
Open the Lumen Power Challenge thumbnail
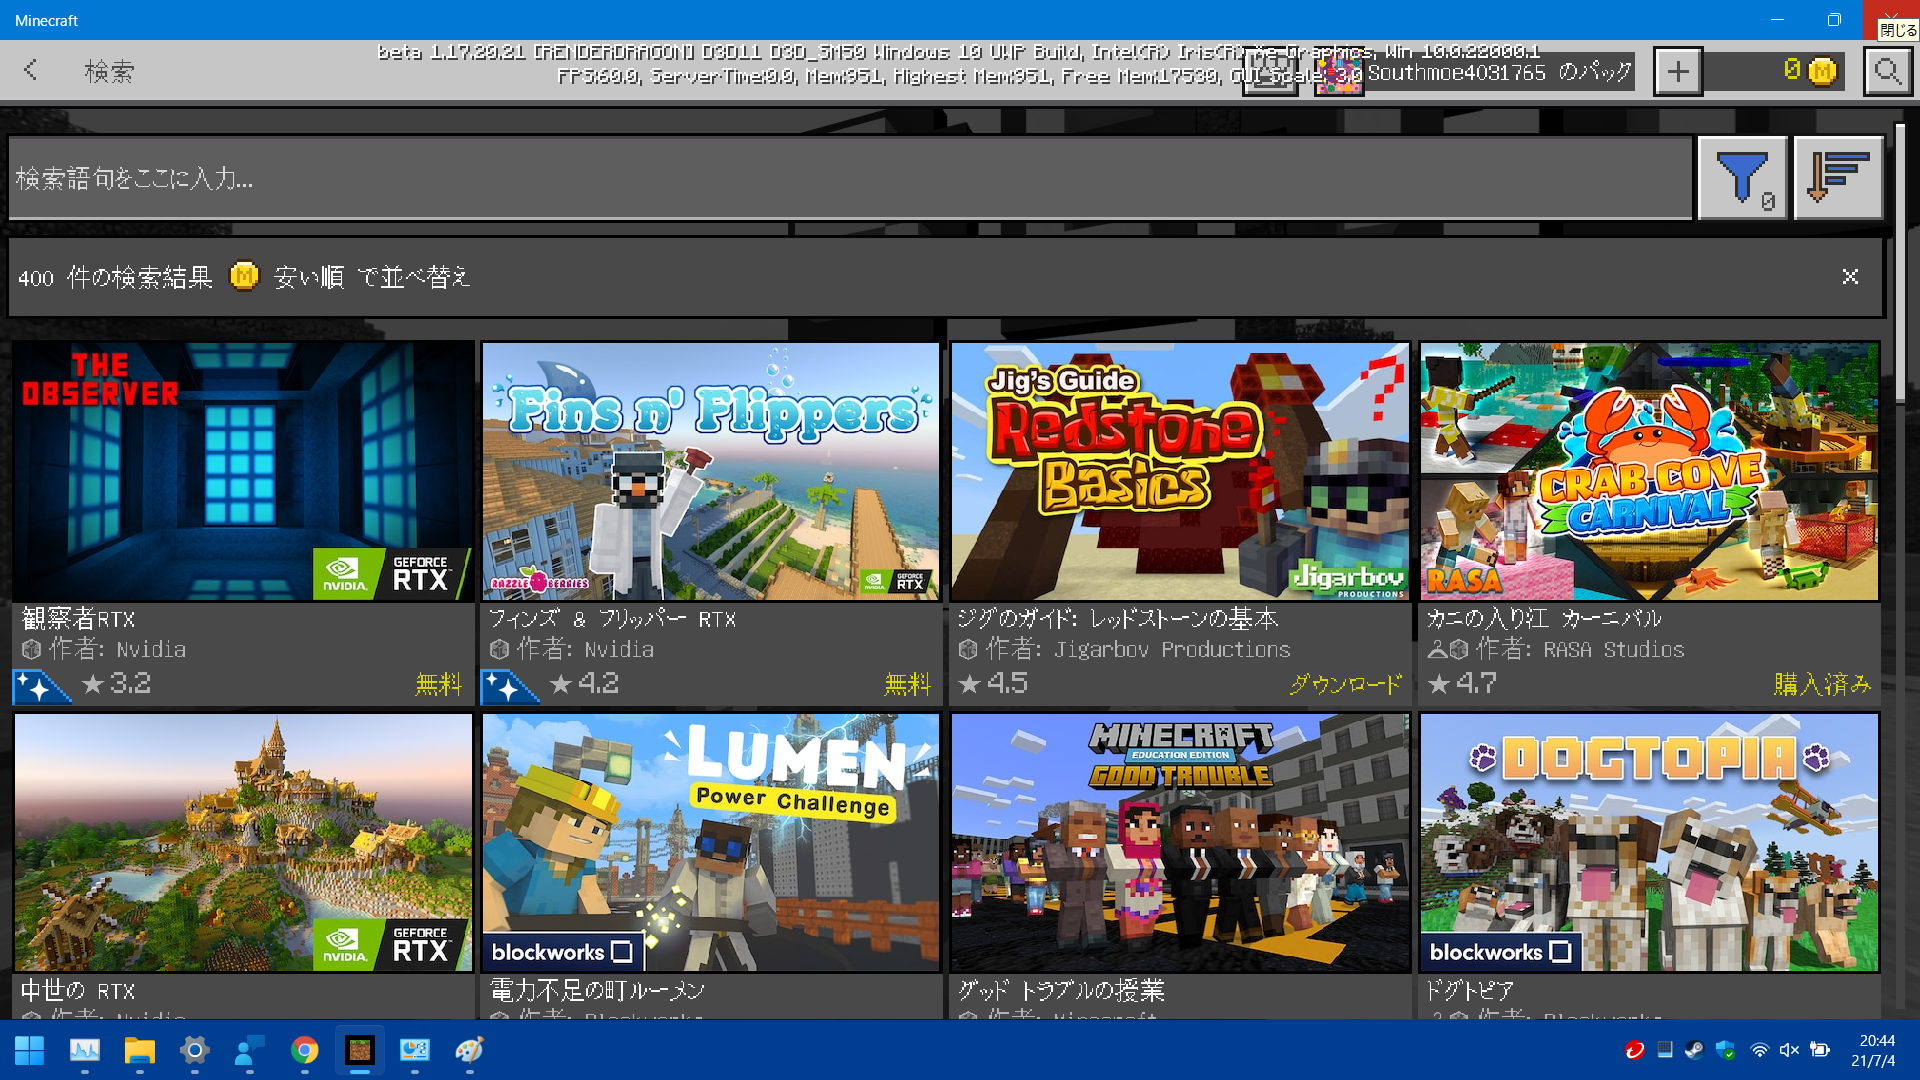711,842
